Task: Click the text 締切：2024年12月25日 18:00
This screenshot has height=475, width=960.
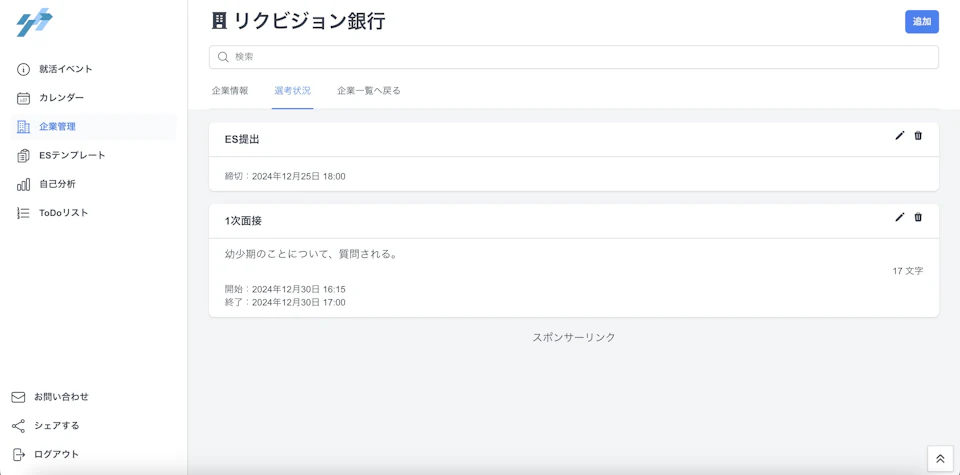Action: click(285, 176)
